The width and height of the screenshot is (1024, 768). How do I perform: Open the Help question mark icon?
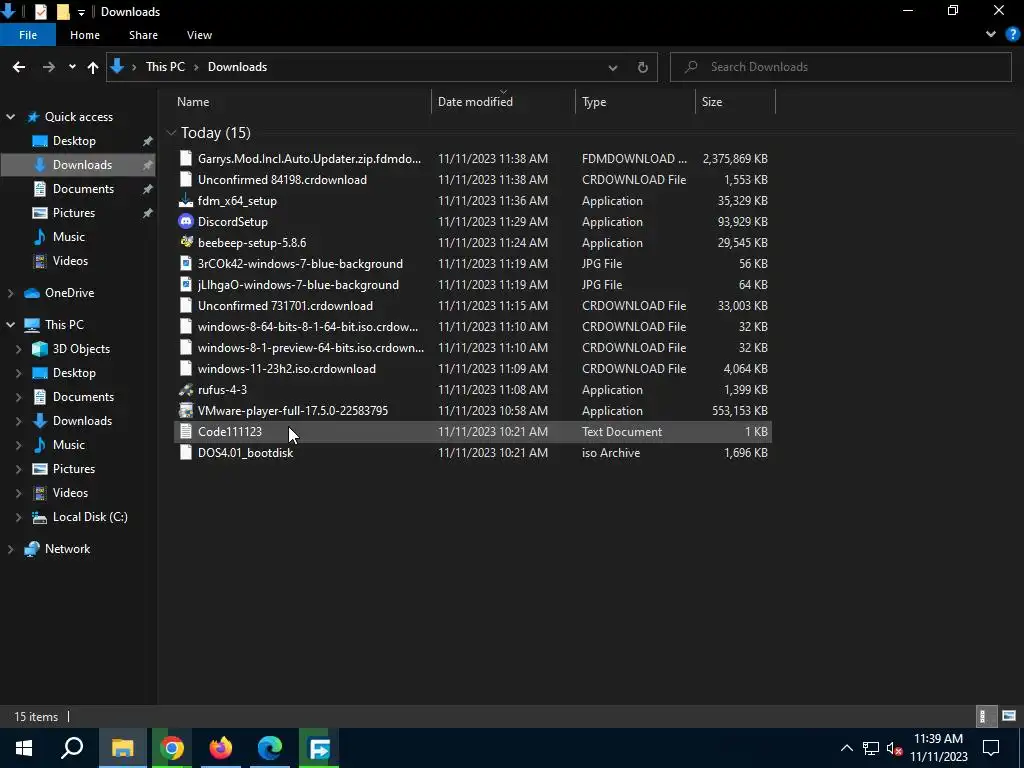1013,35
